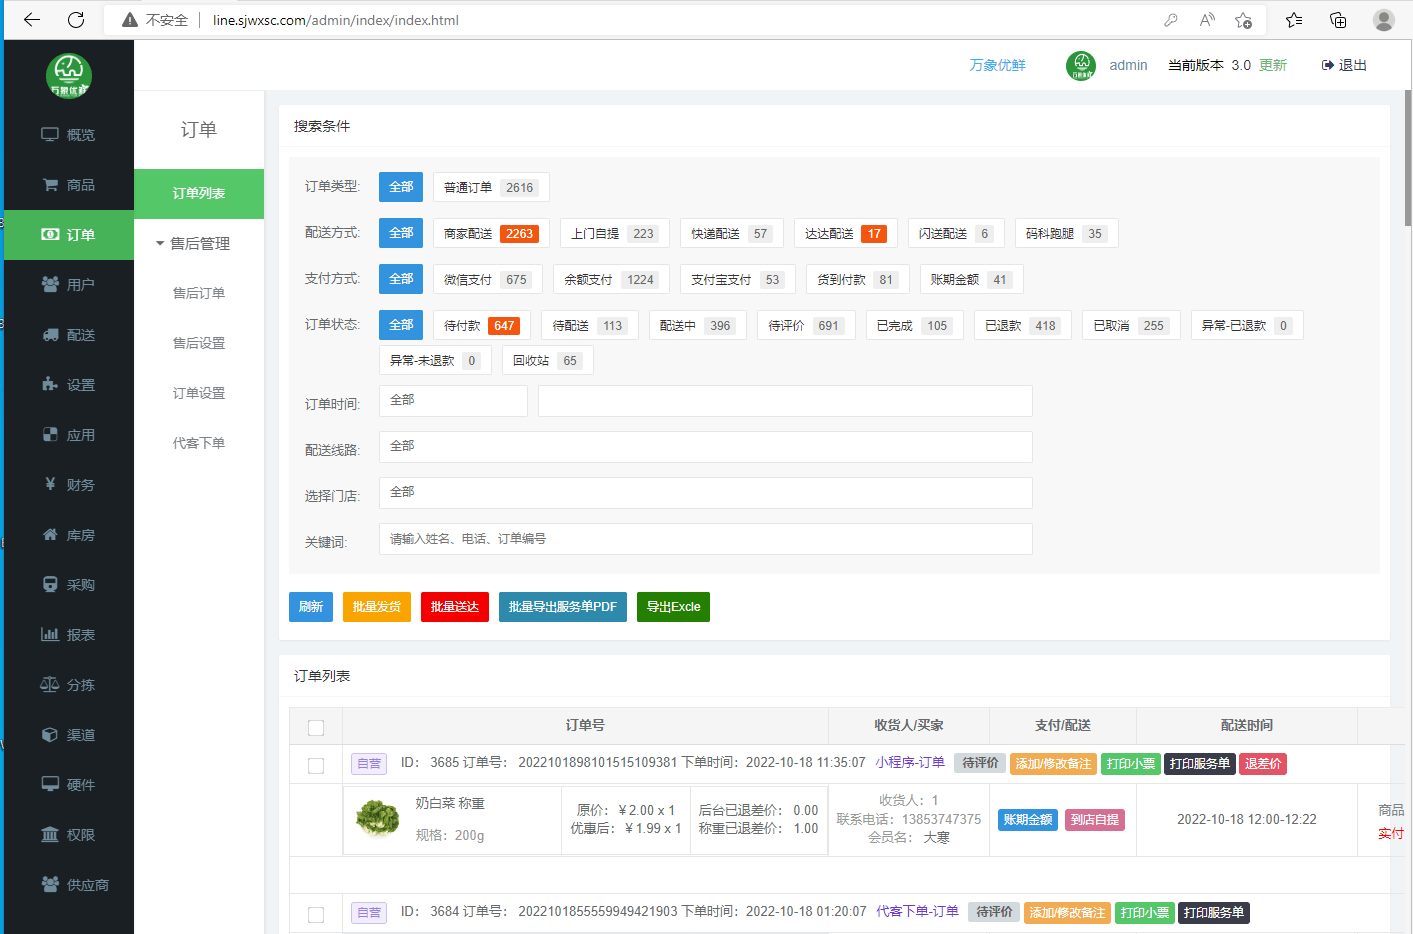Go to 代客下单 menu item

click(199, 443)
